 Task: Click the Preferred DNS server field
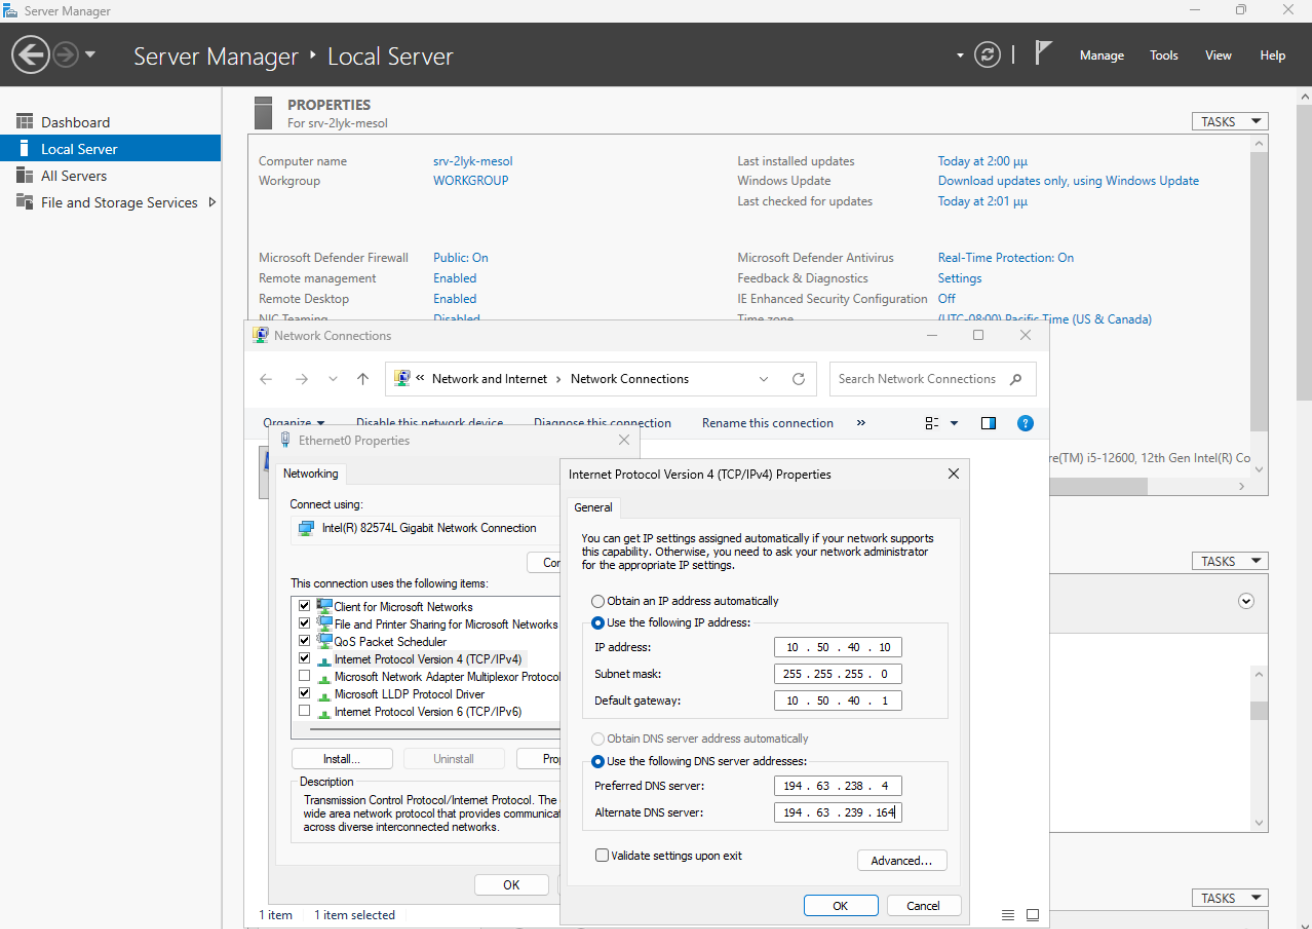(838, 786)
